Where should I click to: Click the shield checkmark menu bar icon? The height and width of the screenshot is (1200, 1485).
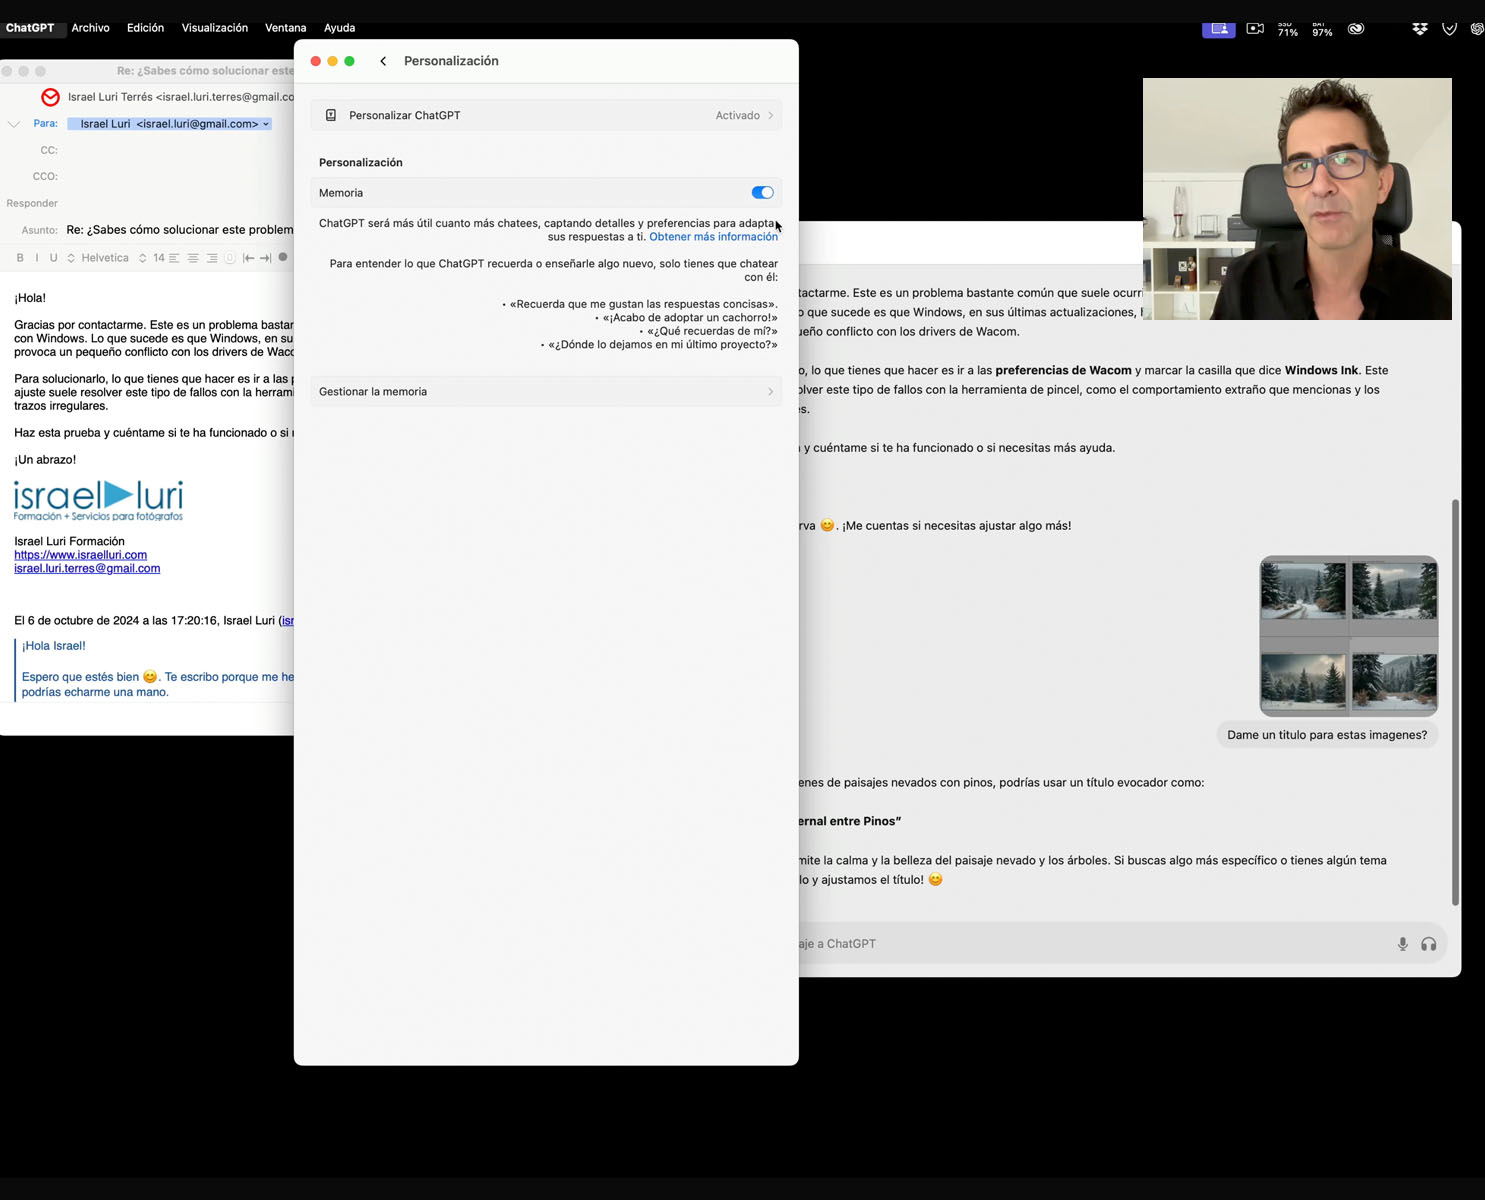click(1449, 29)
